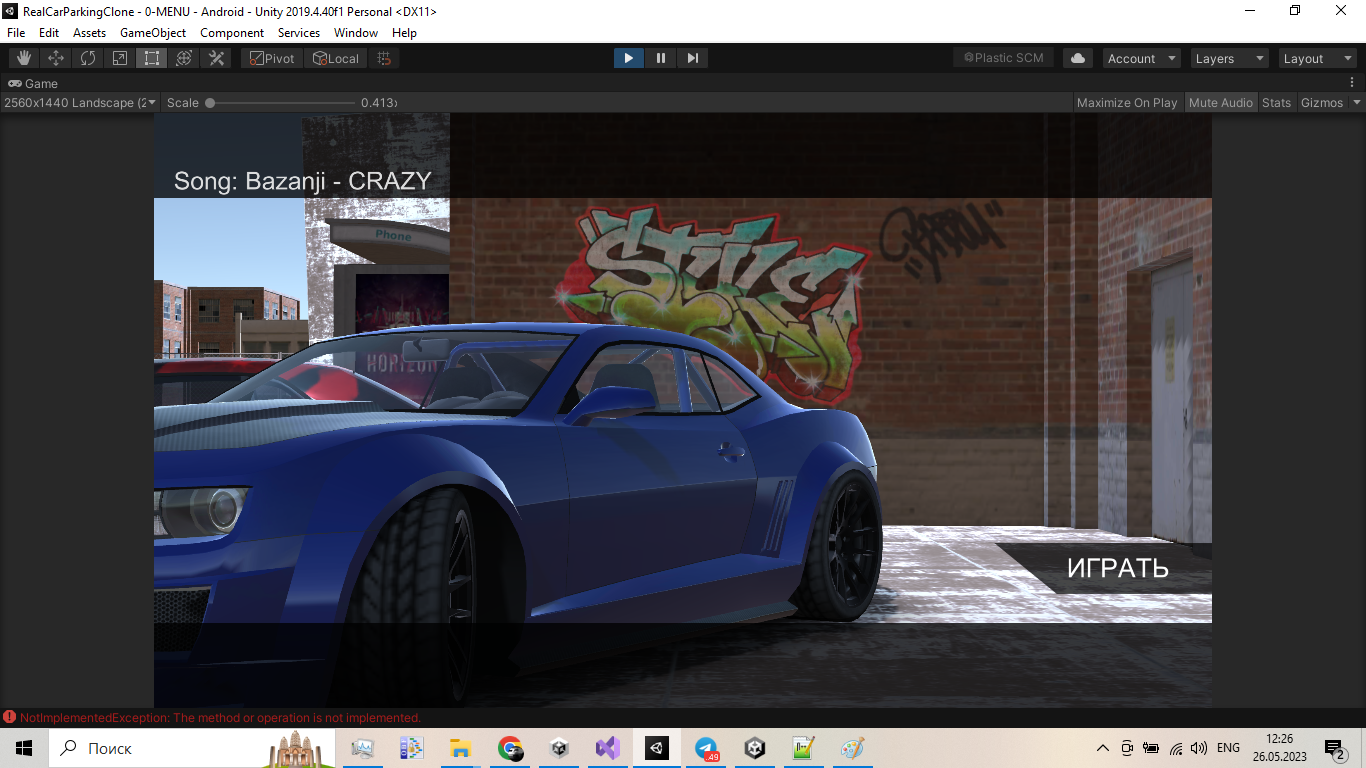Pause the game with Pause button
This screenshot has height=768, width=1366.
tap(660, 58)
